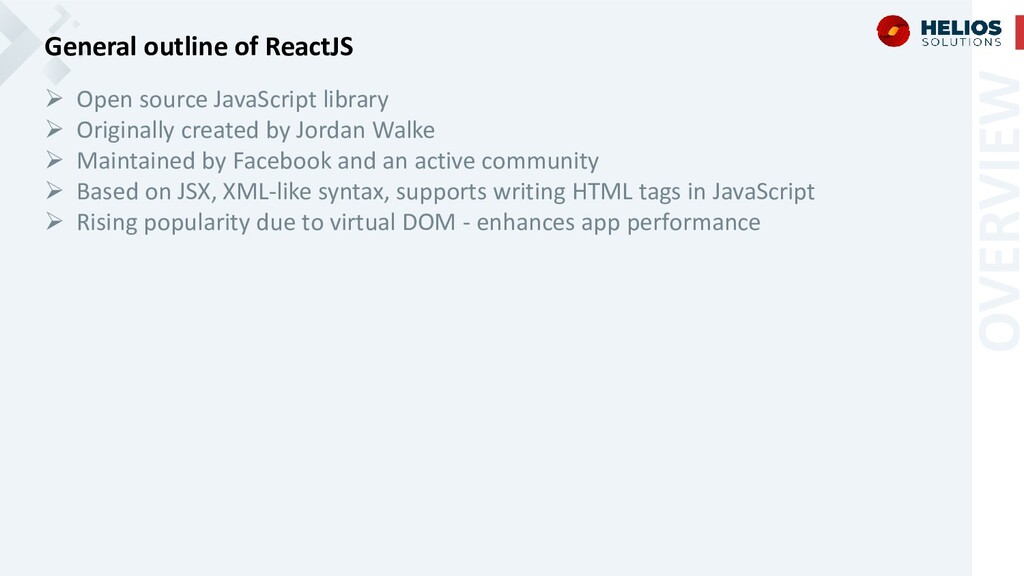Click the vertical OVERVIEW watermark text

point(999,210)
